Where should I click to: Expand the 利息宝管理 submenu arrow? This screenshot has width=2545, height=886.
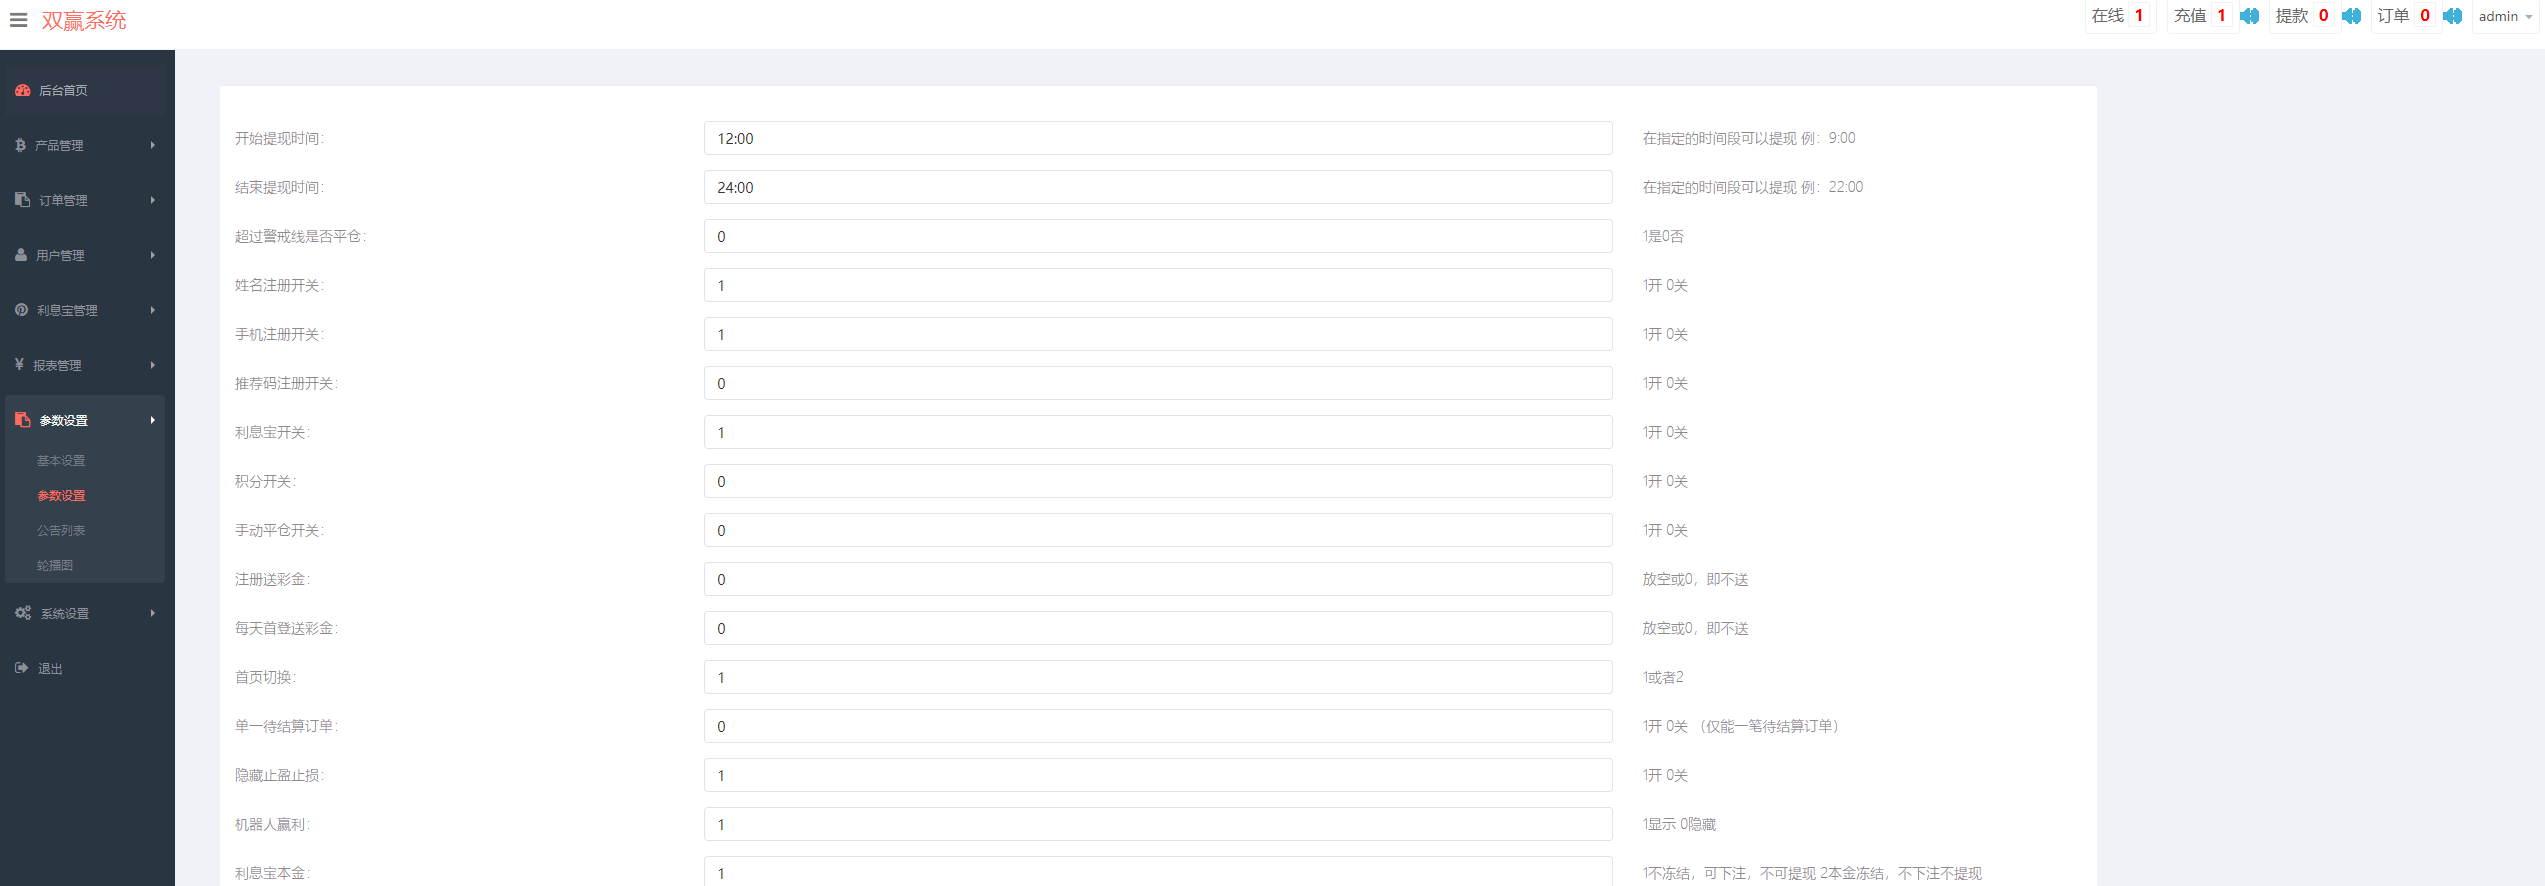153,310
